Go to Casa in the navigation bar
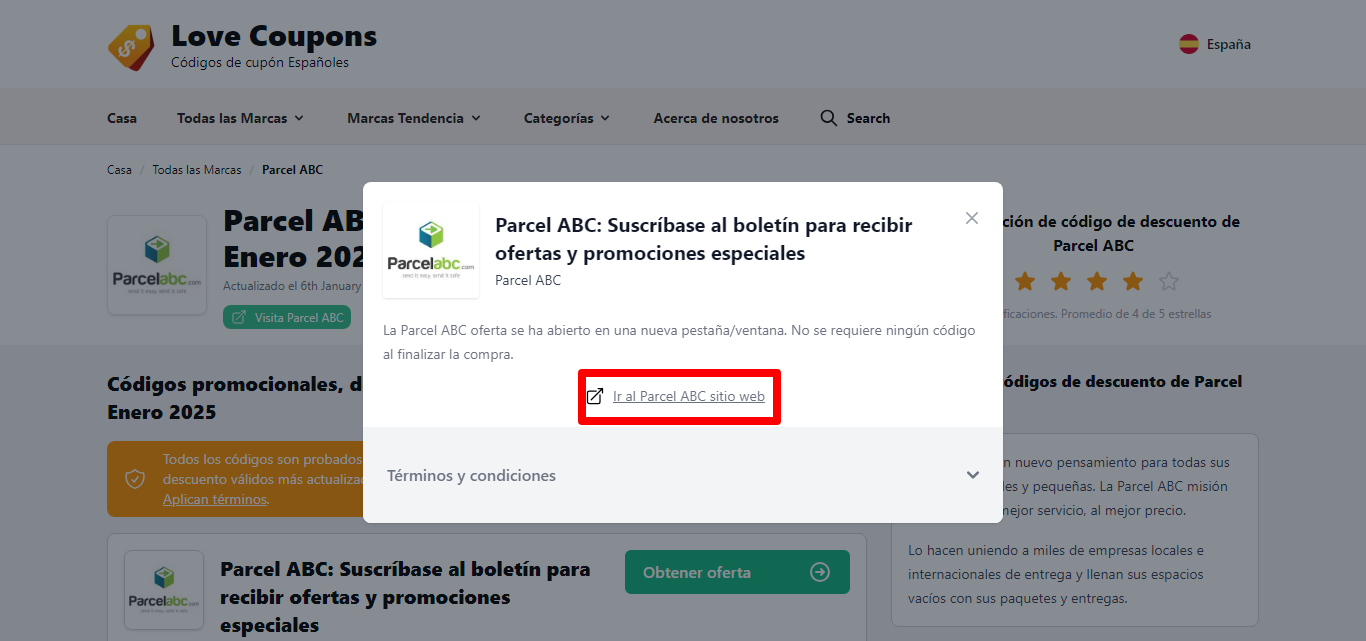Viewport: 1366px width, 641px height. [122, 118]
